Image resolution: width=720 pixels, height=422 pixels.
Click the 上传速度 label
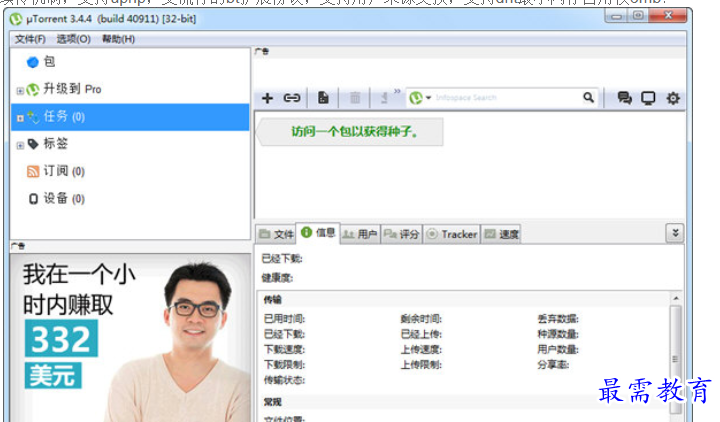tap(421, 349)
